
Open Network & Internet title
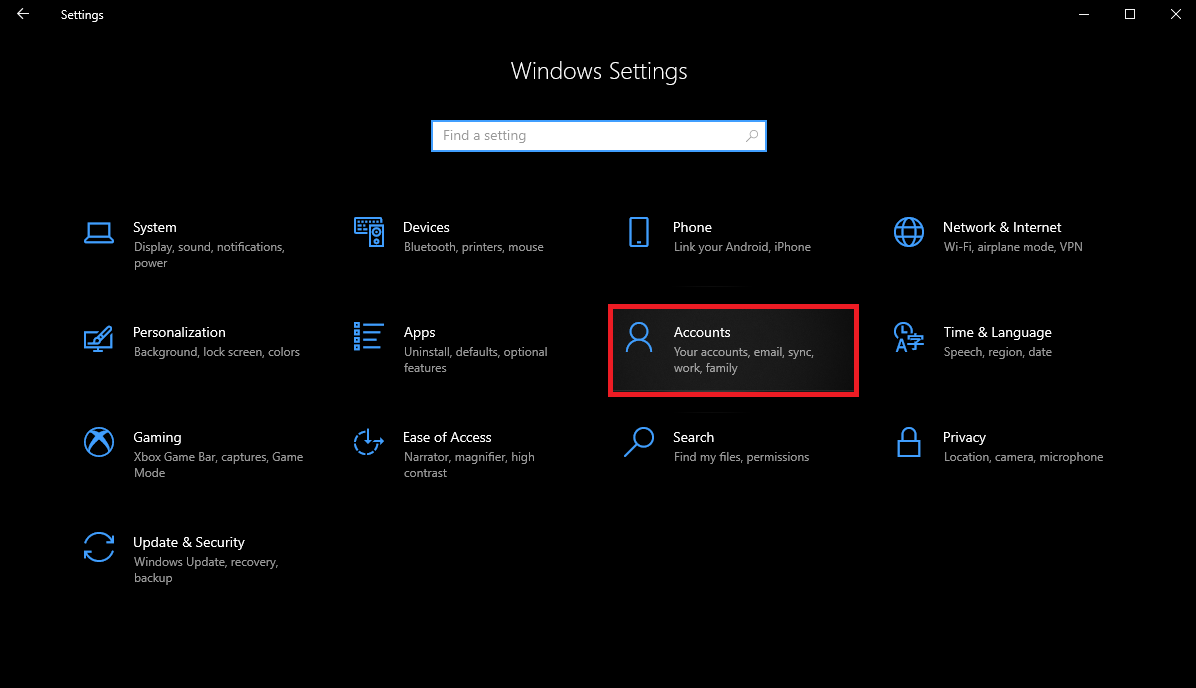tap(1002, 227)
